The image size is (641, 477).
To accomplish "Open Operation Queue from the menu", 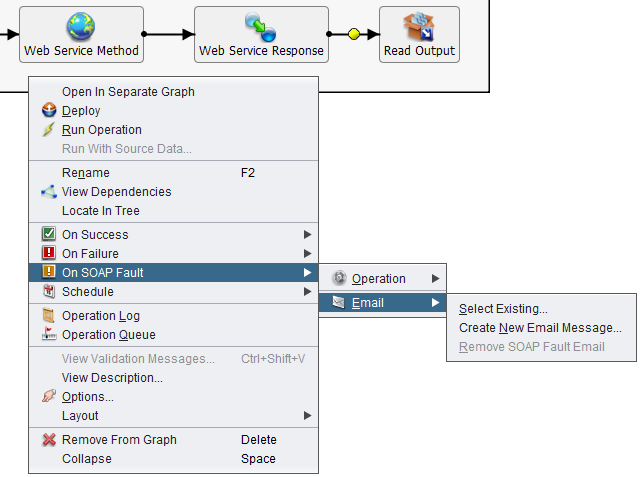I will point(108,335).
